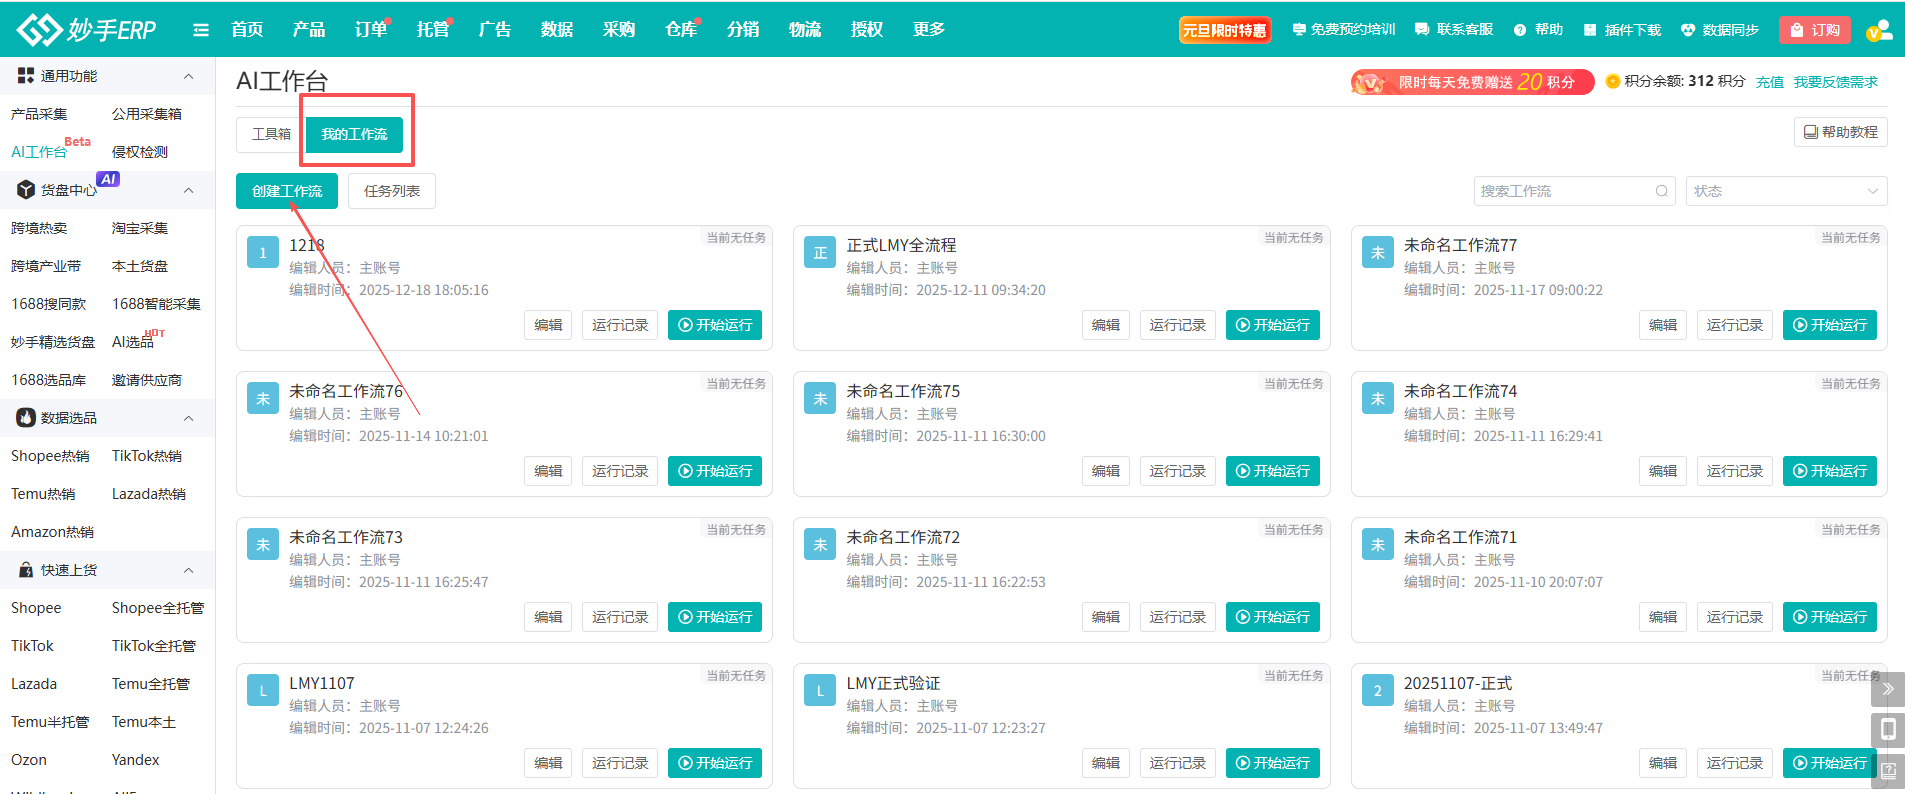Click the 正 avatar of 正式LMY全流程
Viewport: 1905px width, 794px height.
click(x=820, y=253)
